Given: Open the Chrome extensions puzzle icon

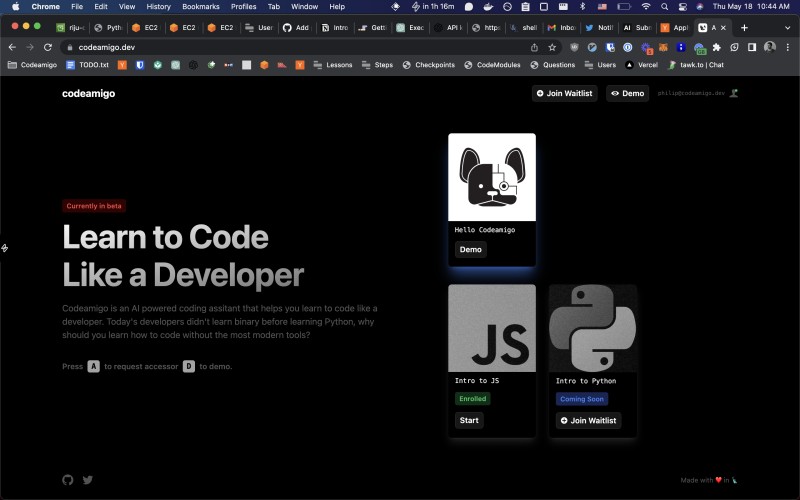Looking at the screenshot, I should pyautogui.click(x=716, y=47).
